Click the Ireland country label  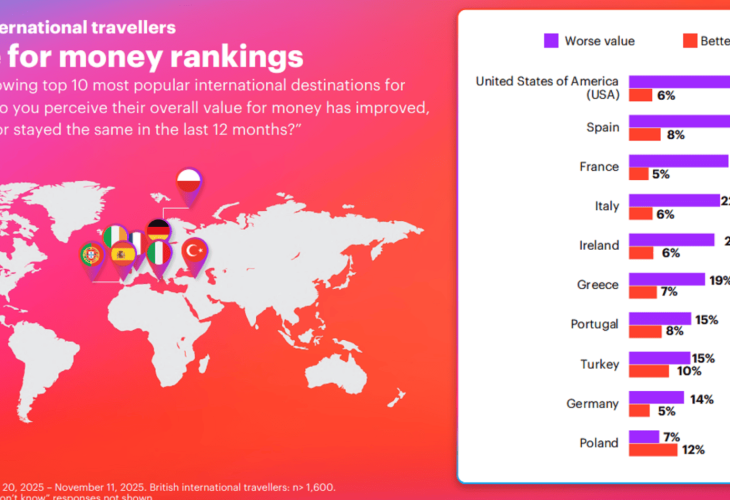point(598,245)
